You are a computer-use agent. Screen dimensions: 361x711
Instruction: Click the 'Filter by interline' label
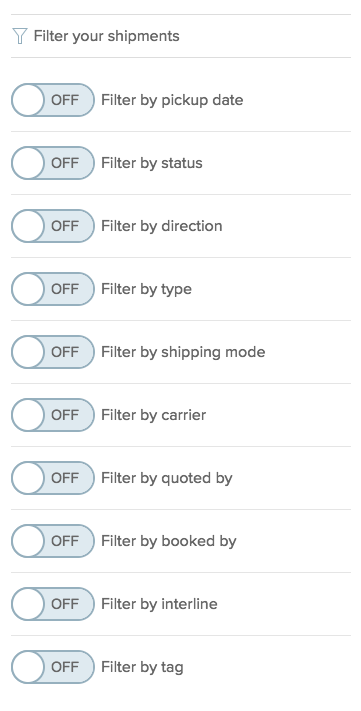click(x=159, y=604)
